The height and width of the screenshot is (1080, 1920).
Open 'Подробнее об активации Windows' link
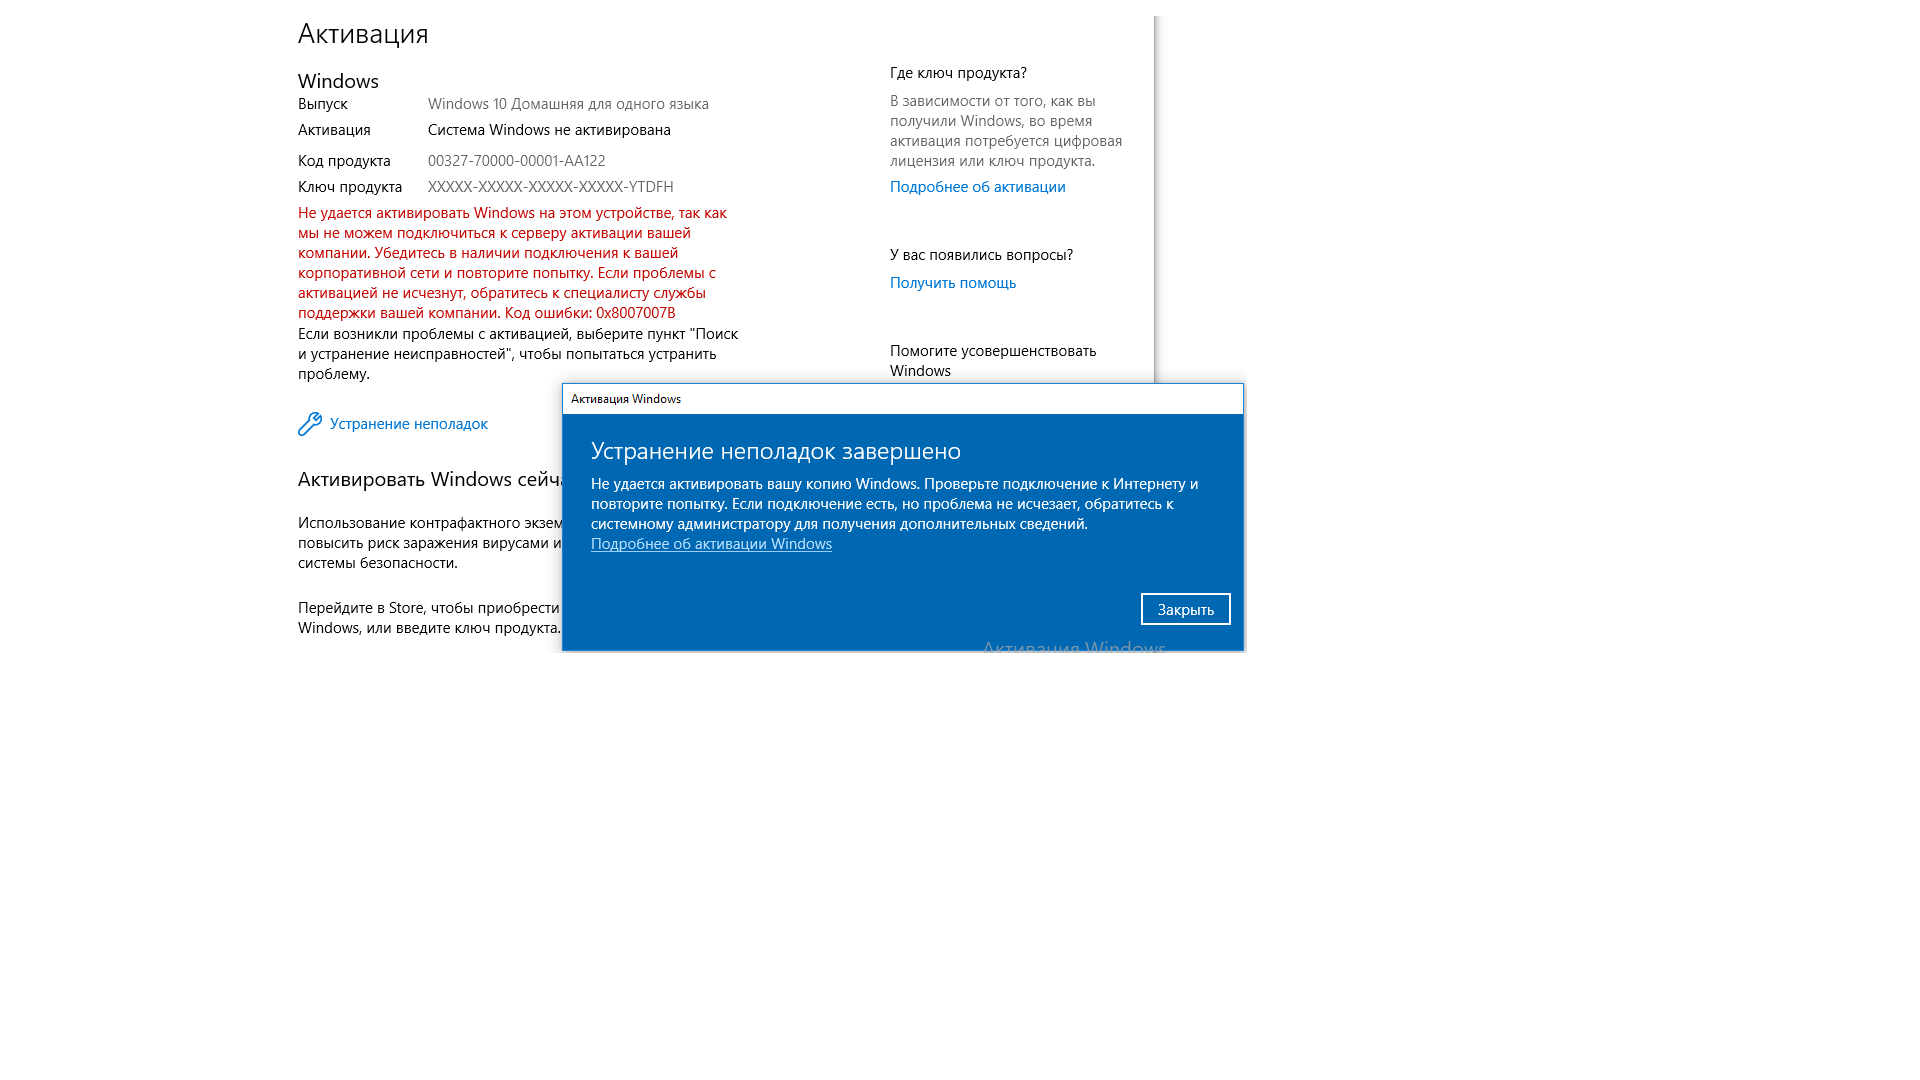(711, 543)
